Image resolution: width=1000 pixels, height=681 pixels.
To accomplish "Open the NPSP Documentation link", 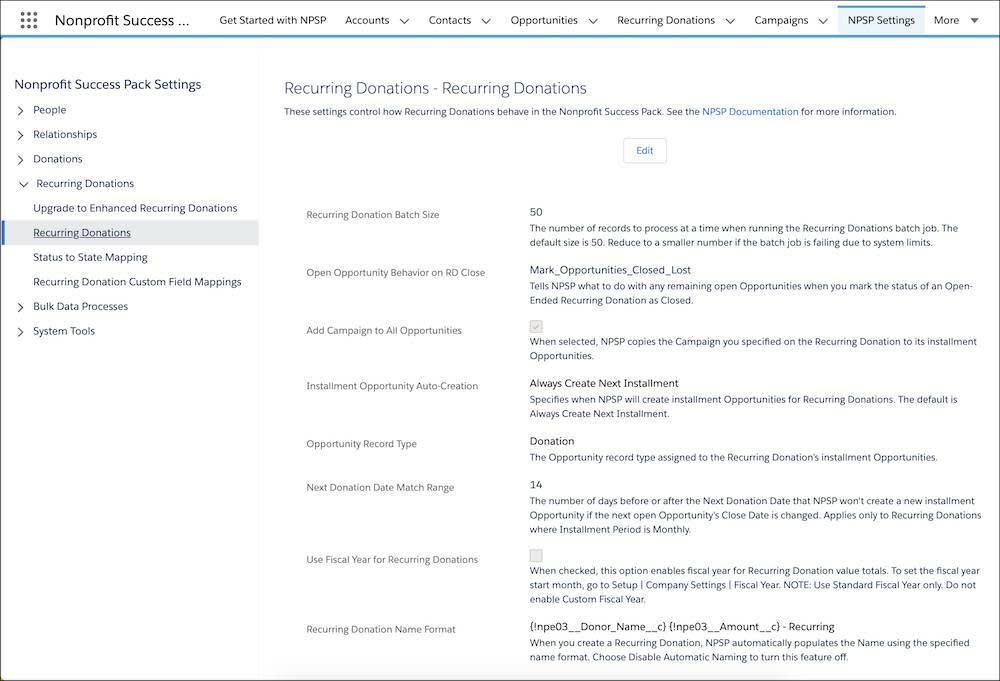I will (x=750, y=112).
